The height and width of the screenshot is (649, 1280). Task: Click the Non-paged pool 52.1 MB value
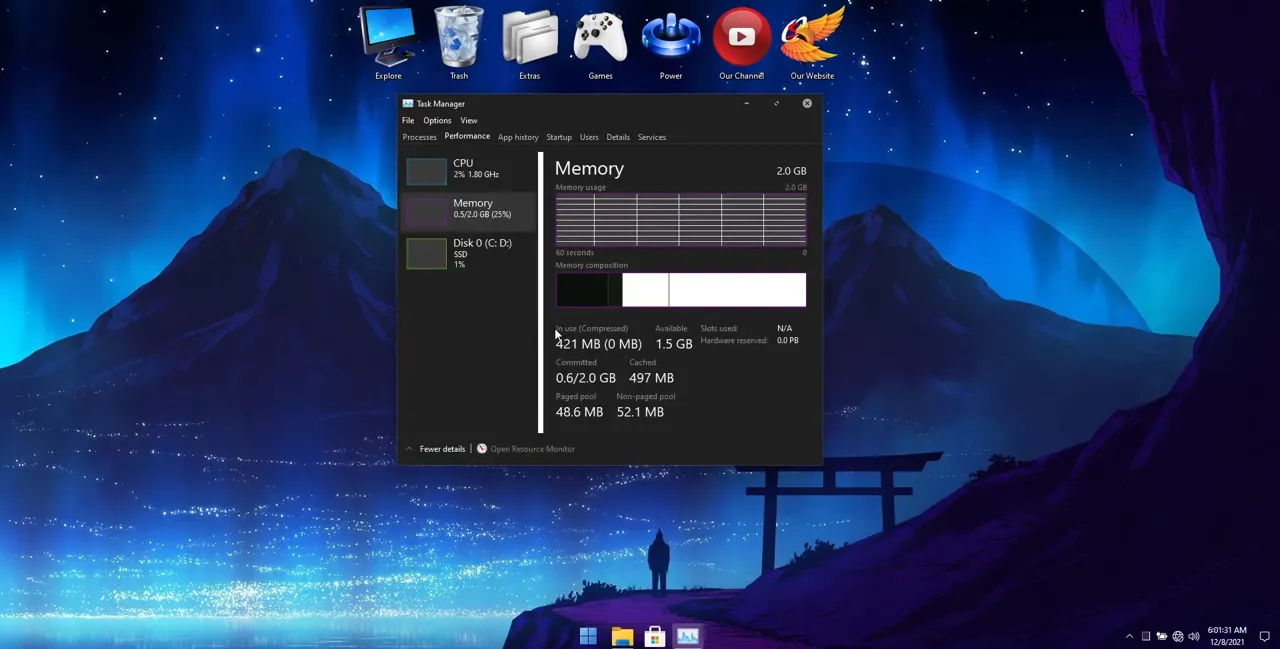click(640, 412)
